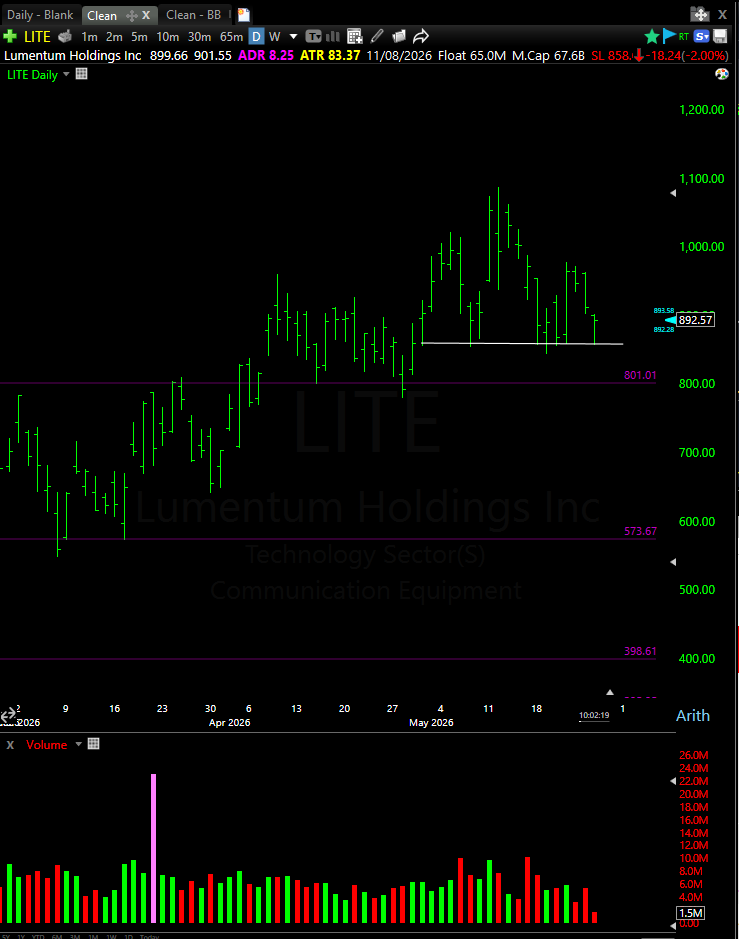Click the -18.24 (-2.00%) change value
This screenshot has height=939, width=739.
coord(689,56)
